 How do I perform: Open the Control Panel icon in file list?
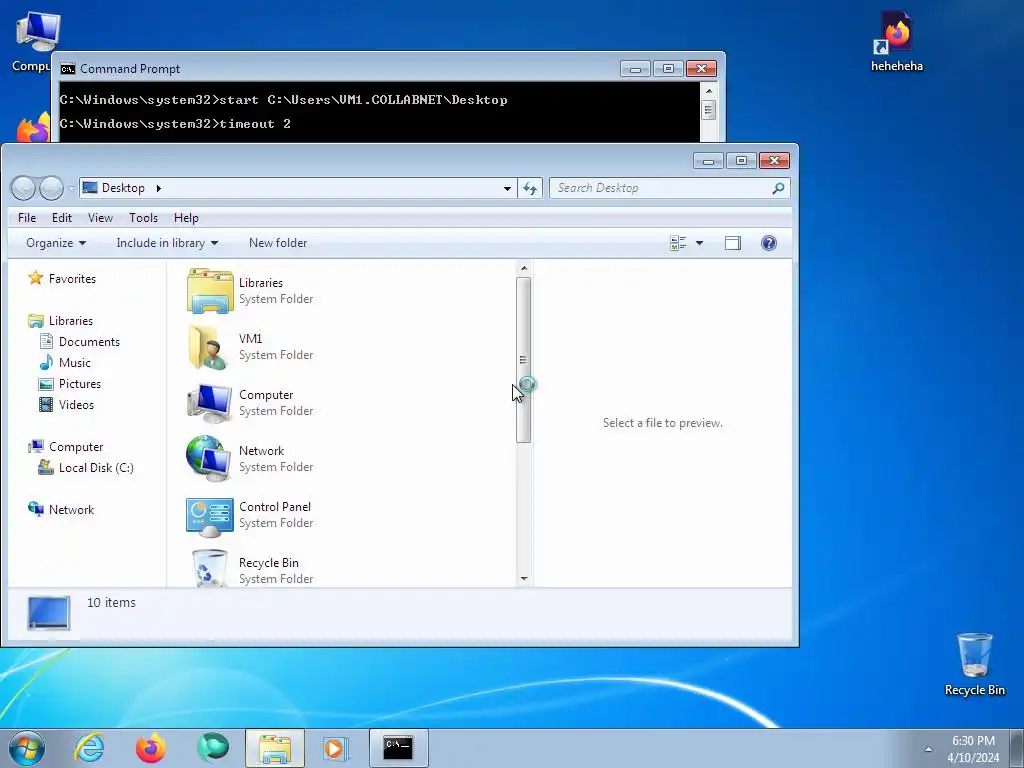210,516
